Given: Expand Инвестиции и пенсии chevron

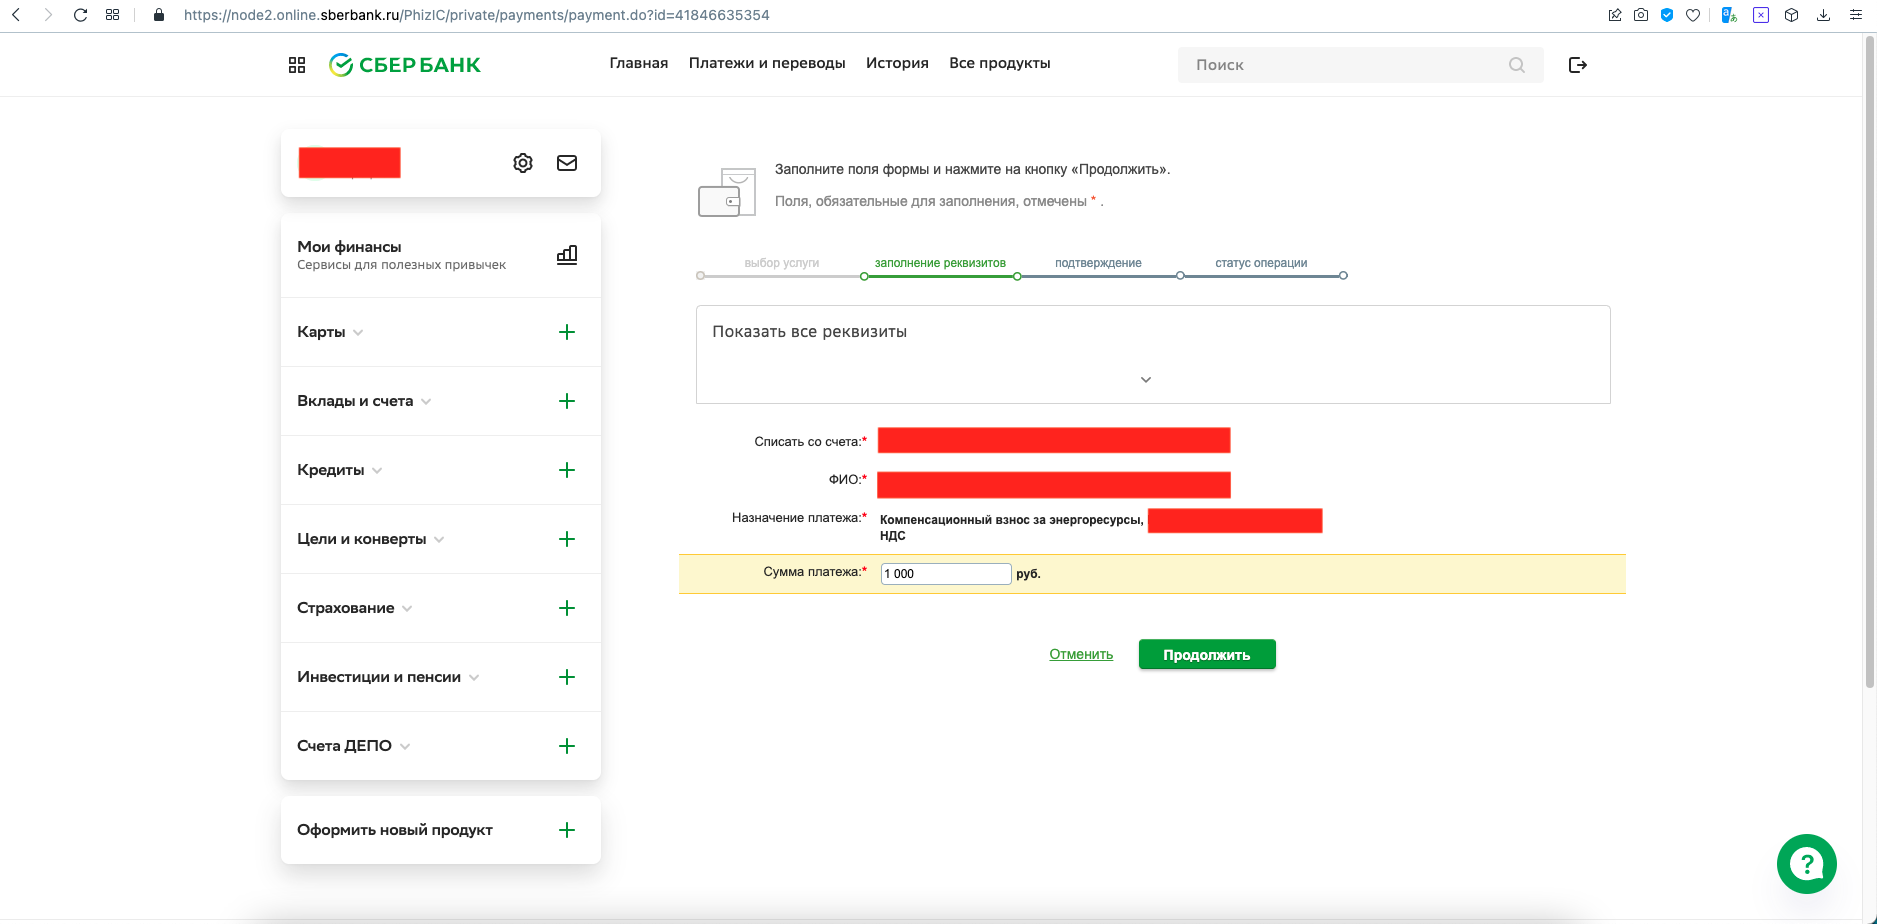Looking at the screenshot, I should pyautogui.click(x=474, y=678).
